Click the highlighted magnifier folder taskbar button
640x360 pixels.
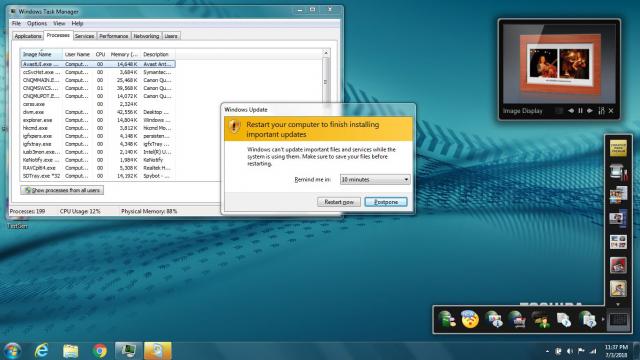pyautogui.click(x=158, y=351)
